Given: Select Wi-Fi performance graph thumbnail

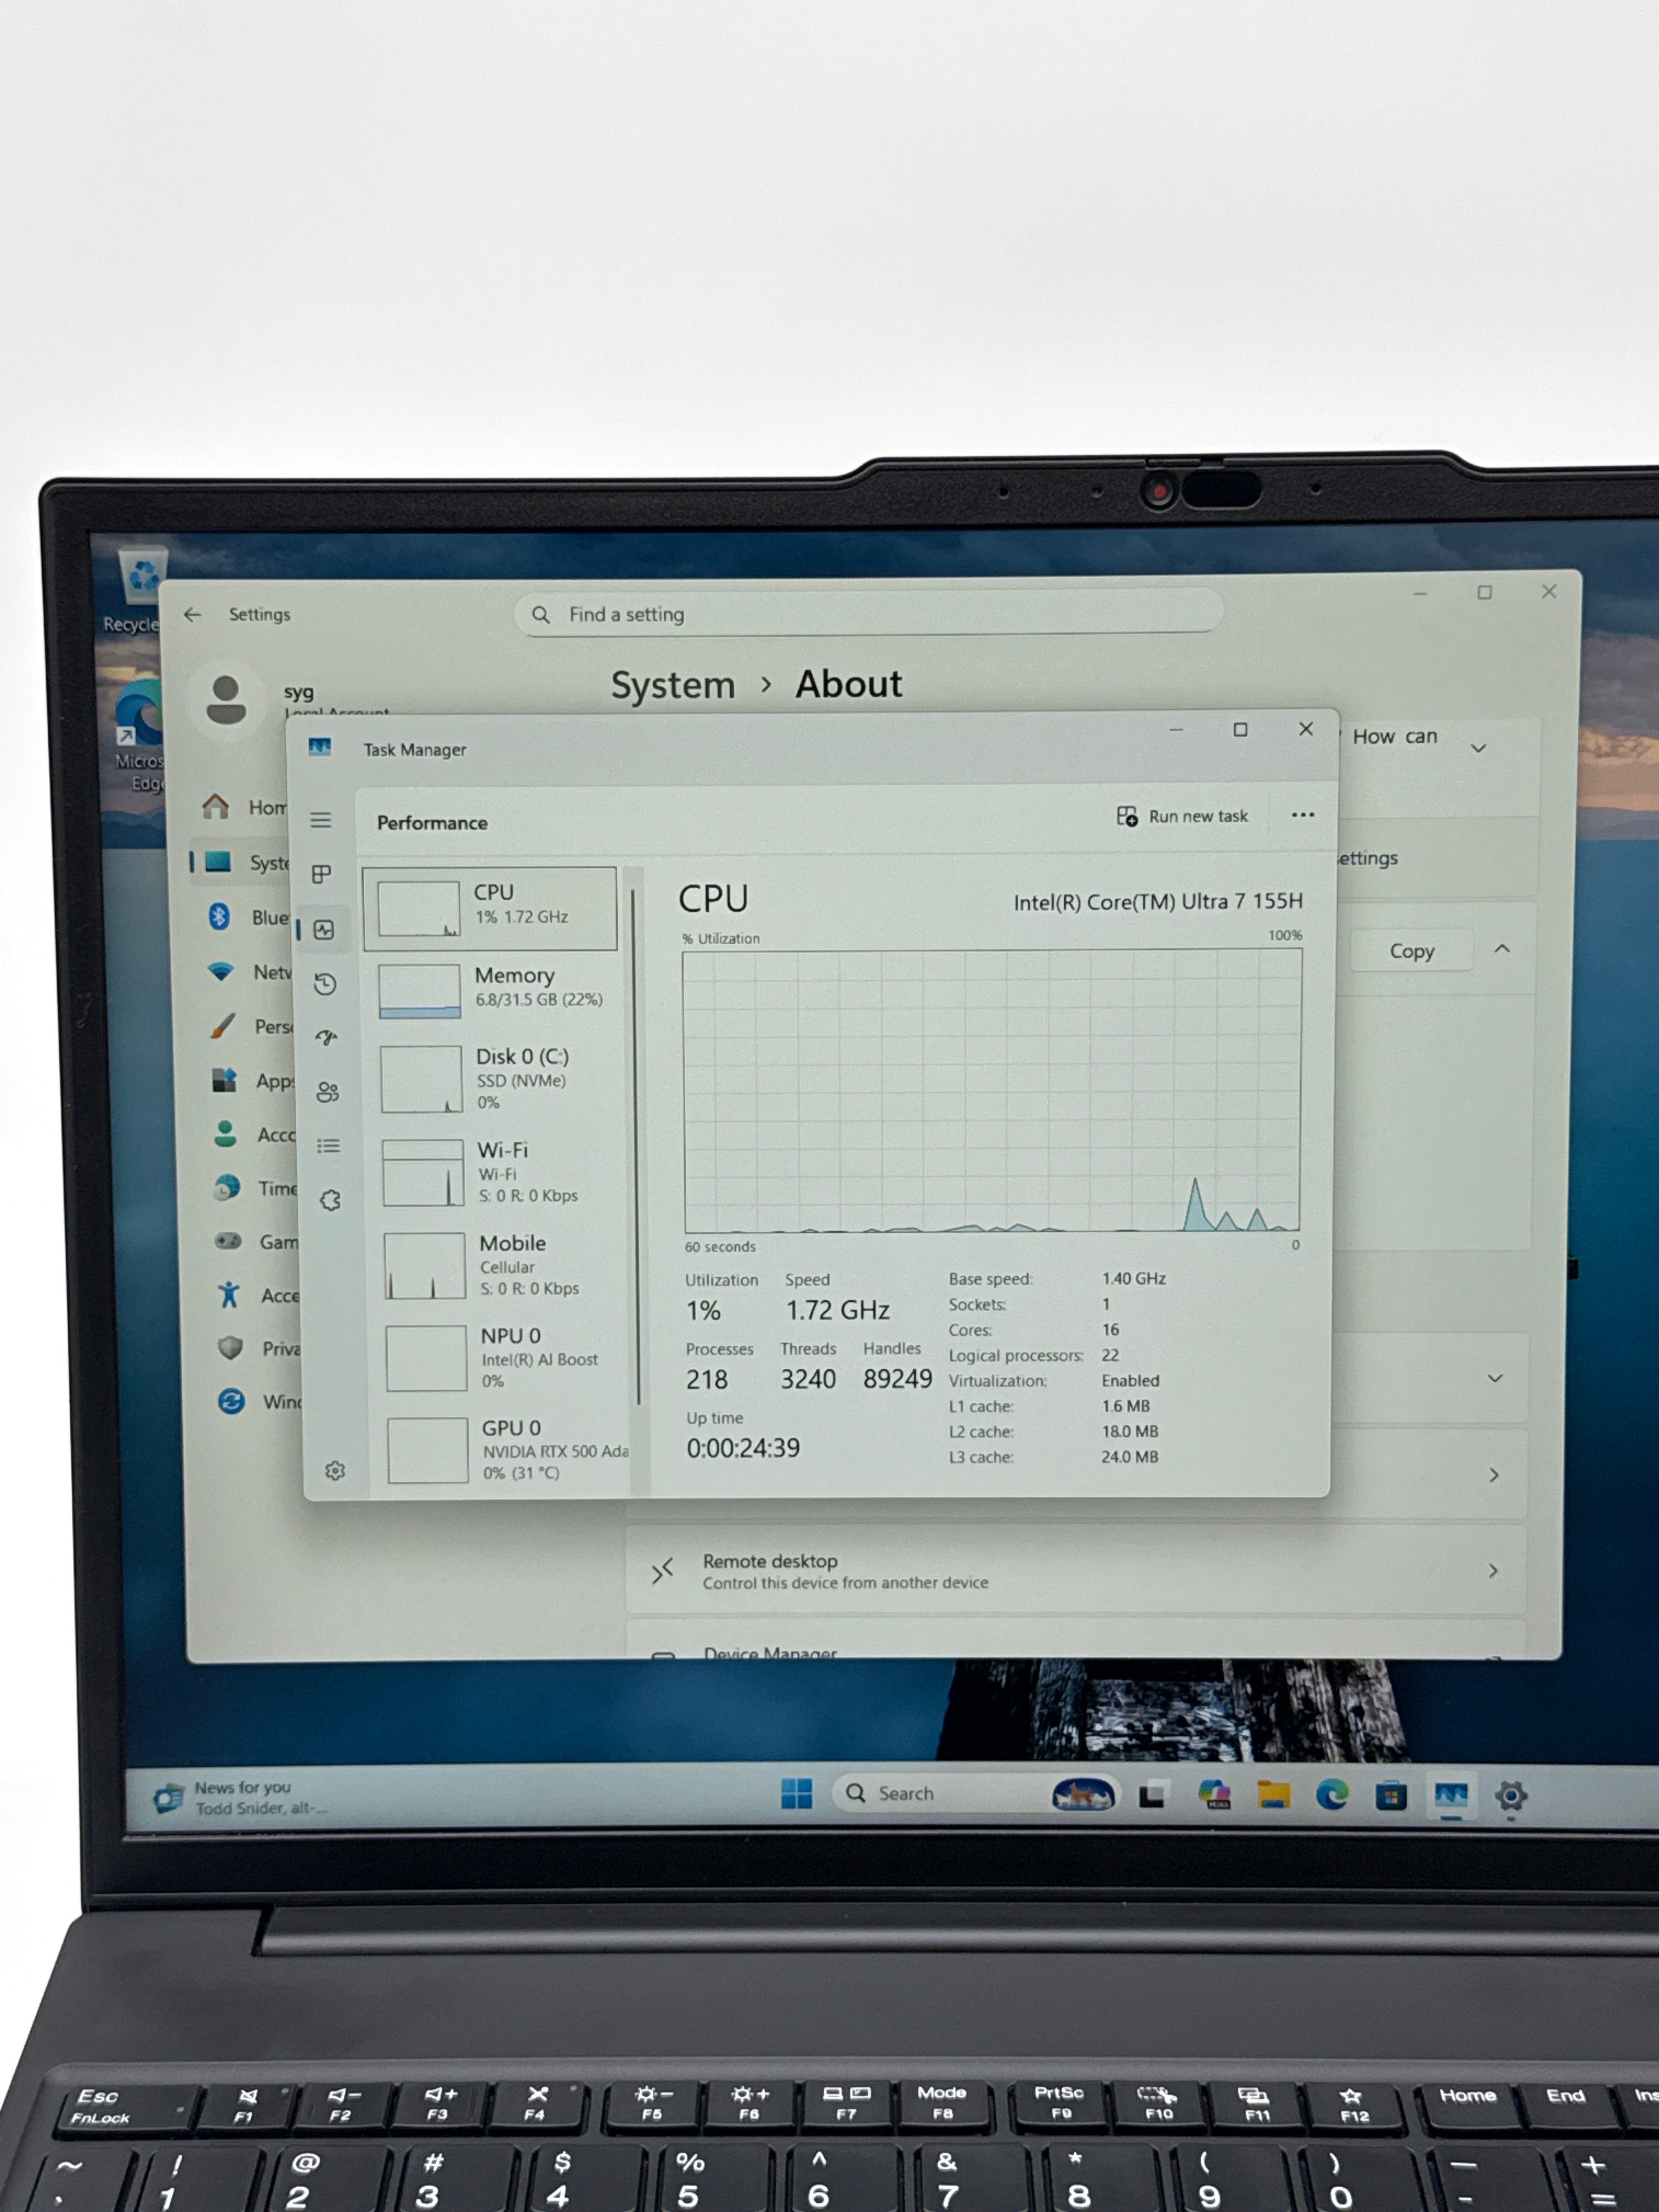Looking at the screenshot, I should coord(423,1173).
